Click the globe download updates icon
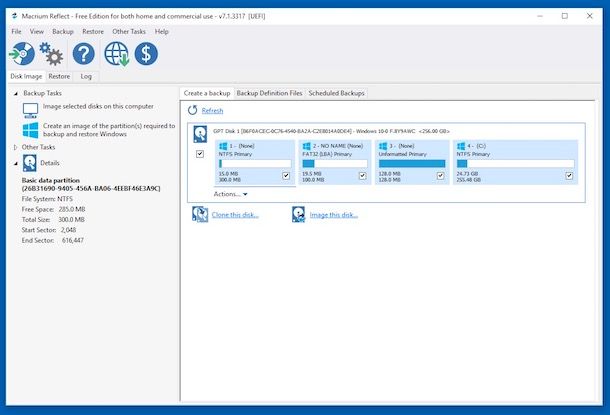 click(x=116, y=54)
